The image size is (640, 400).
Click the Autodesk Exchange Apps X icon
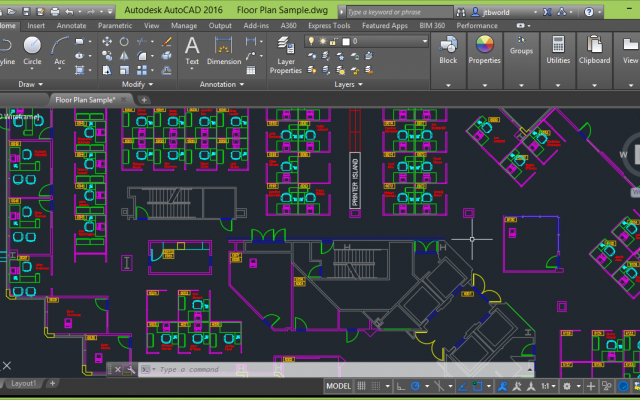547,12
